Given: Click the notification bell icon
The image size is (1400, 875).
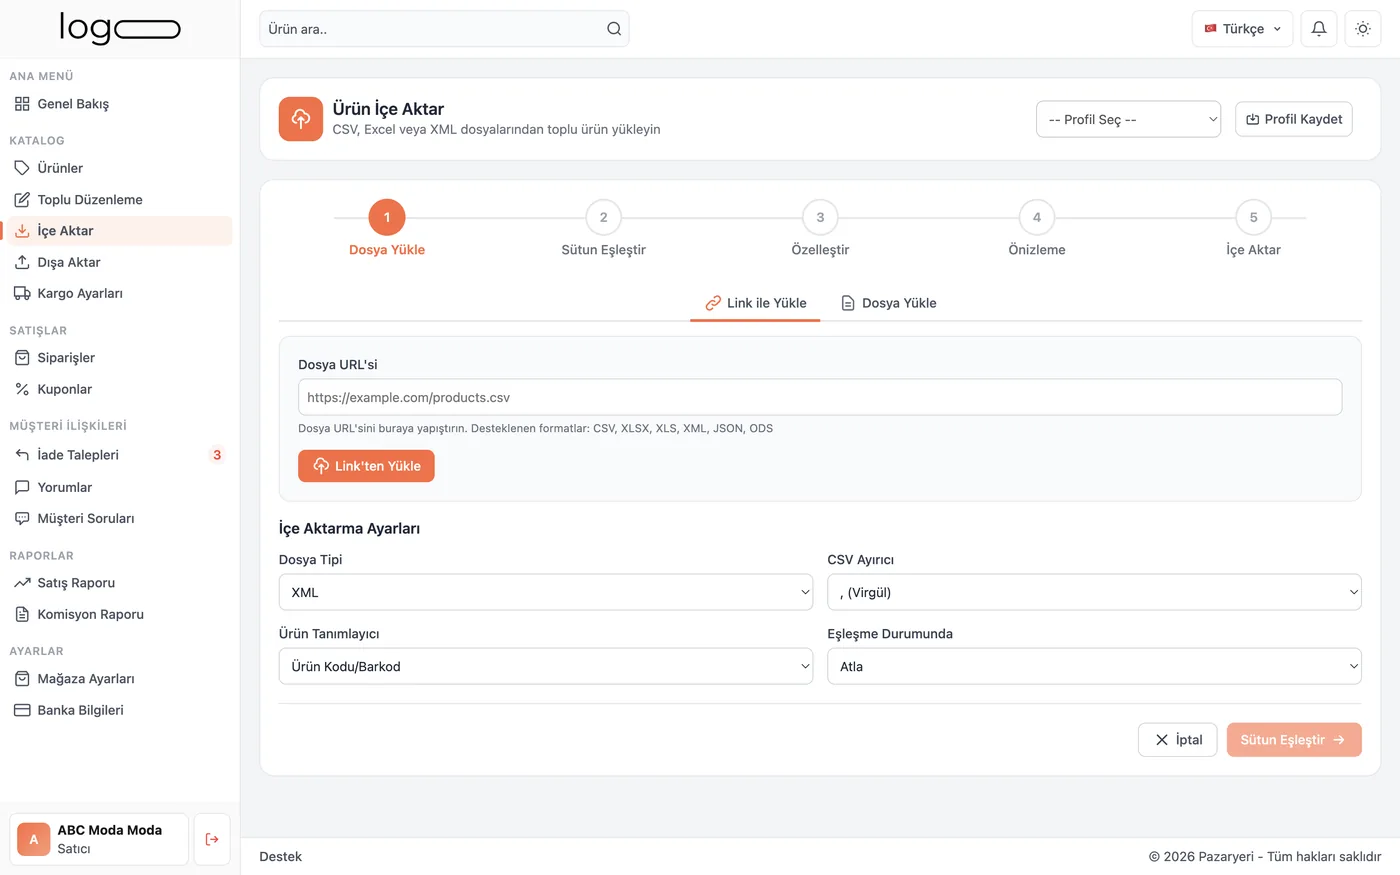Looking at the screenshot, I should [1319, 29].
